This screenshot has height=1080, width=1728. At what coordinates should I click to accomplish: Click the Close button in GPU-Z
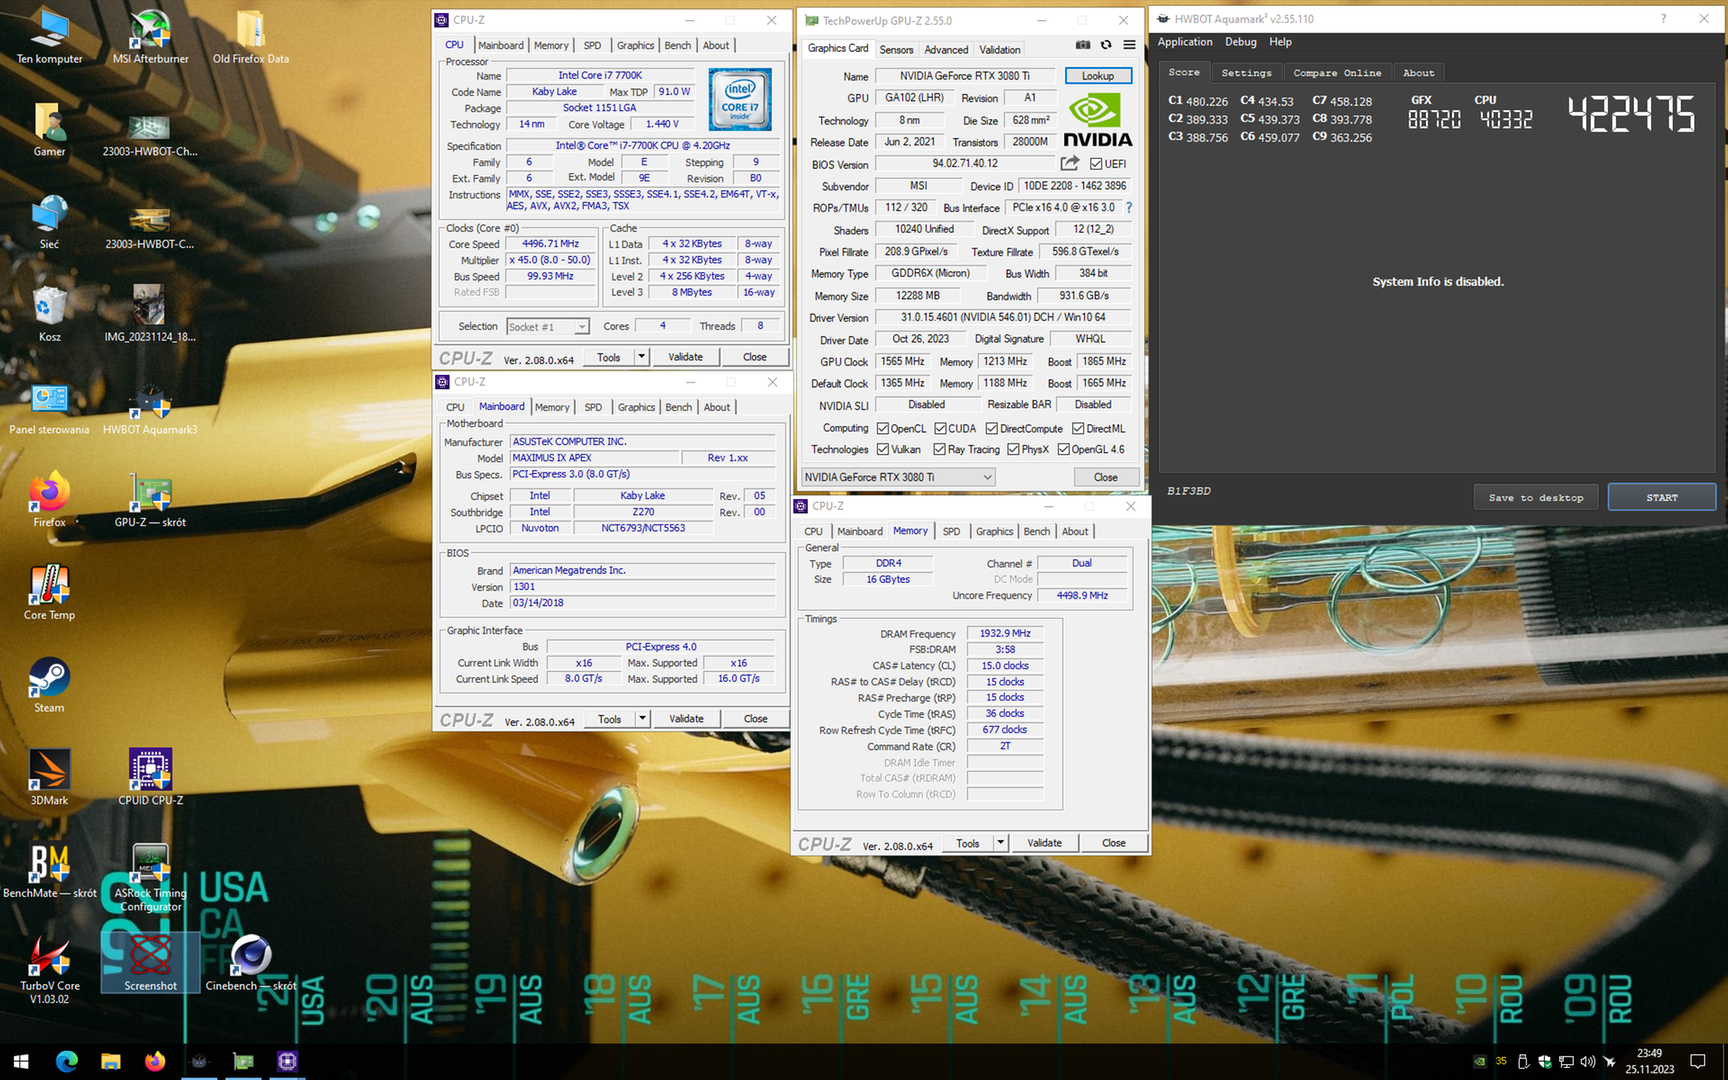point(1105,477)
